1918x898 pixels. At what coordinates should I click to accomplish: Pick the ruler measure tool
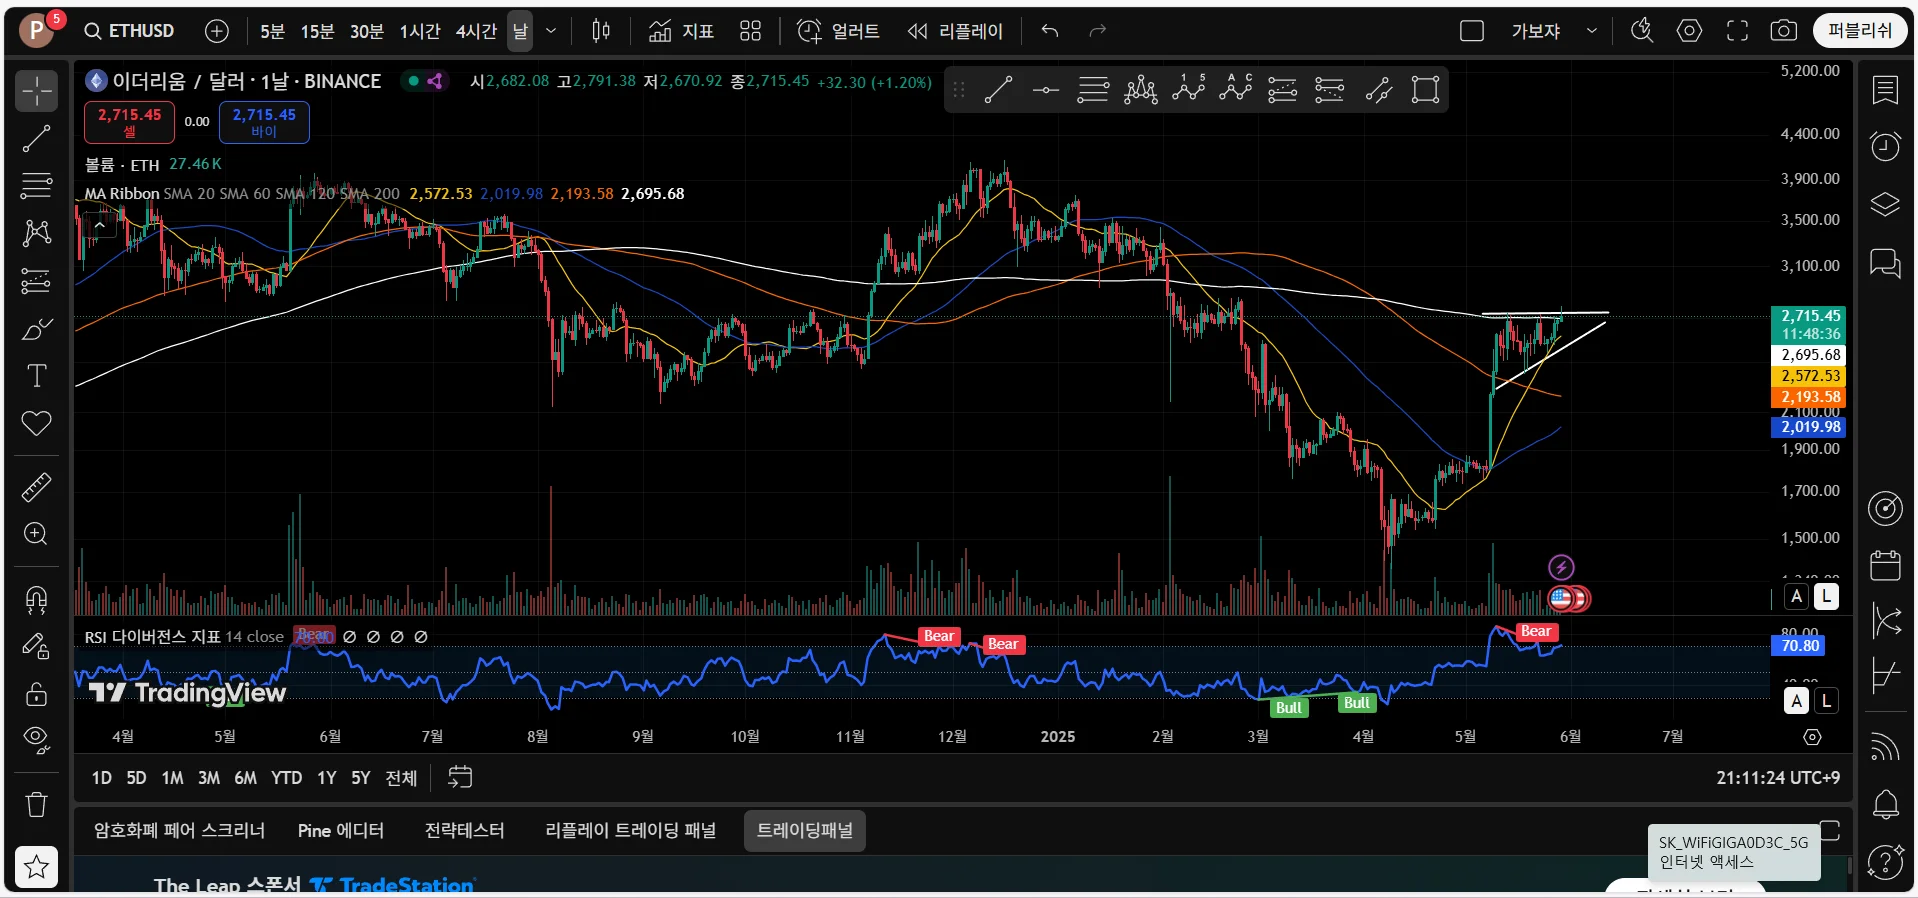pyautogui.click(x=37, y=488)
